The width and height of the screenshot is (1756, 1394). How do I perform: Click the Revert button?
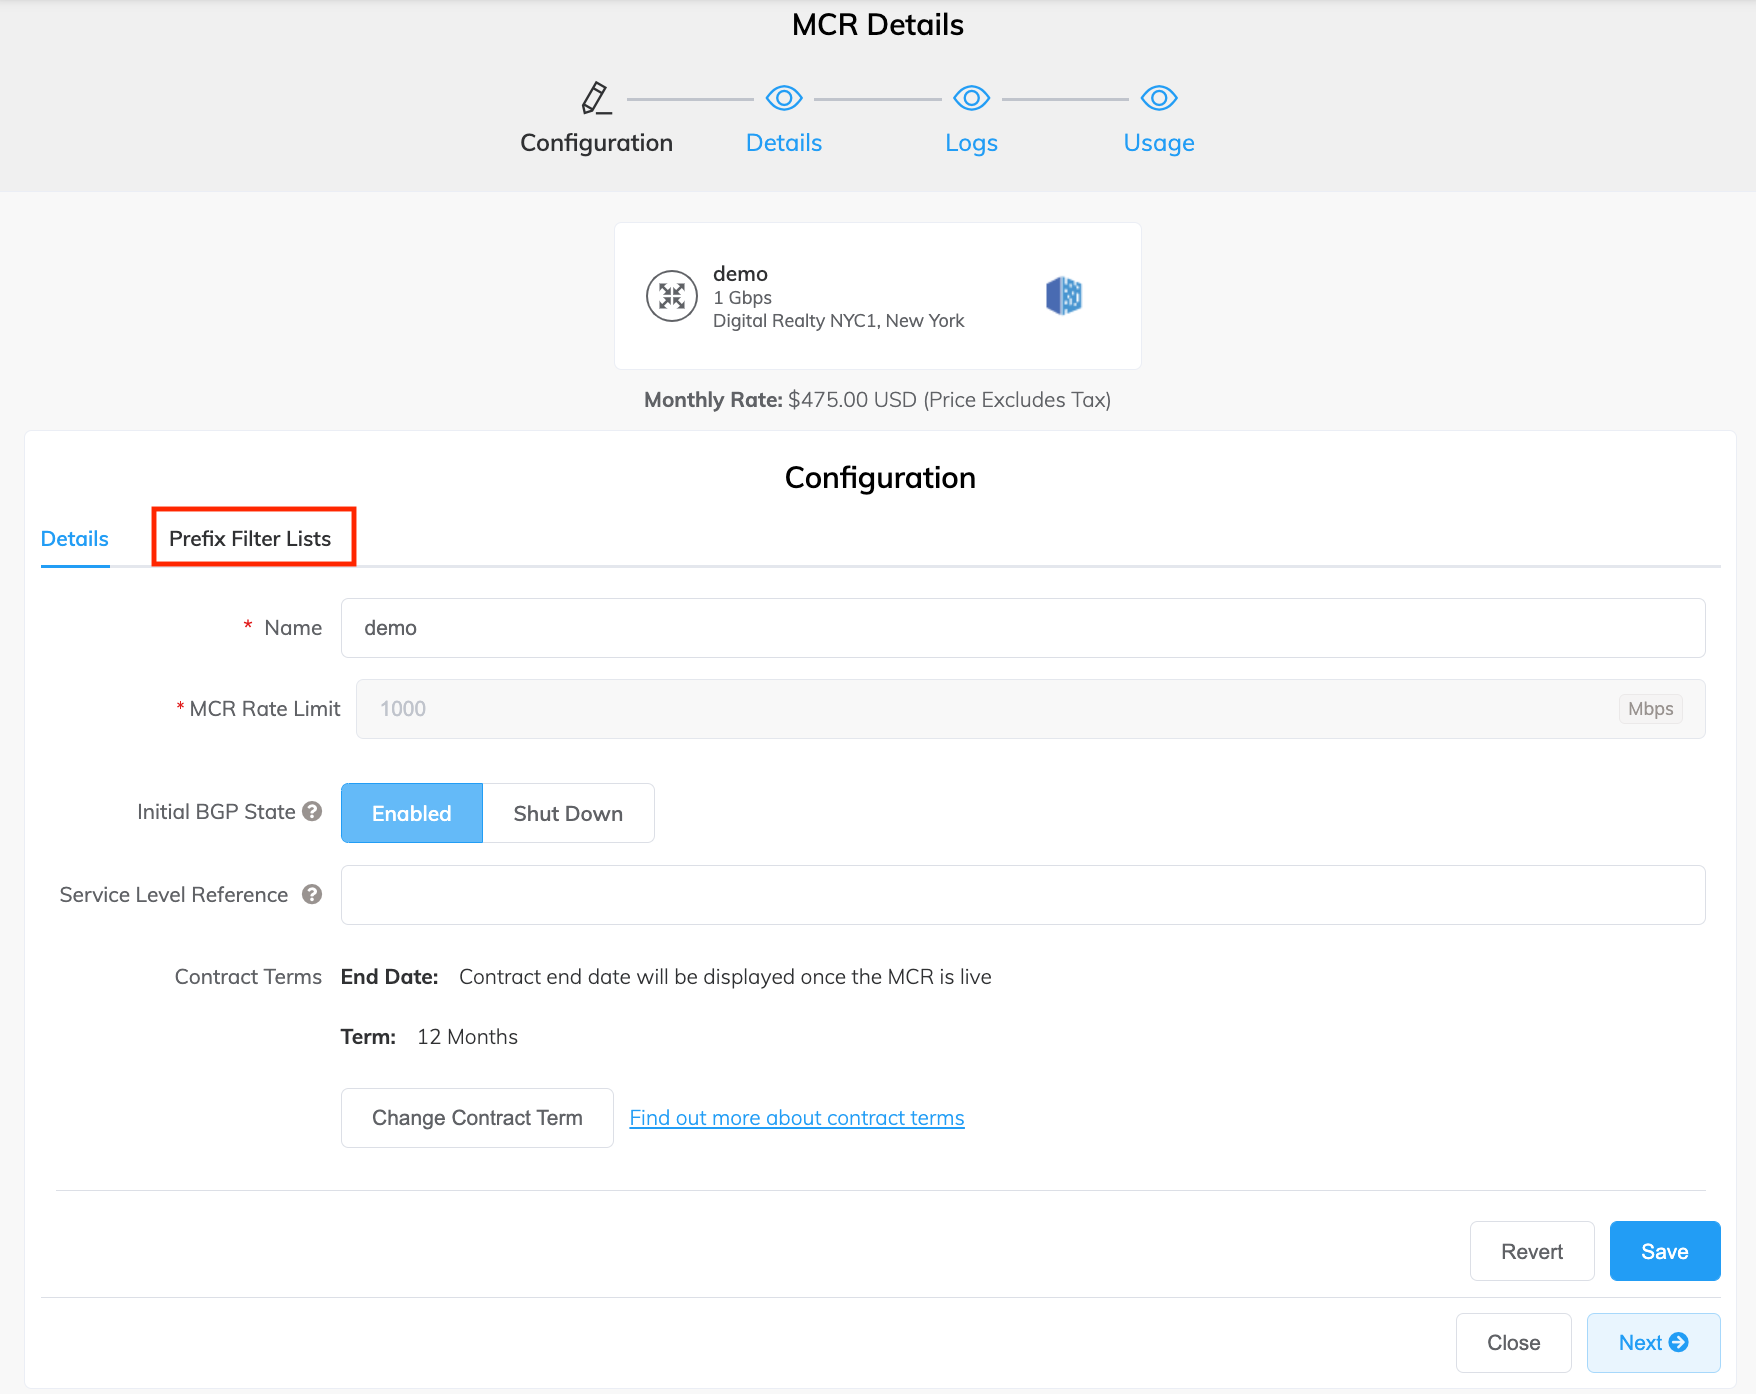tap(1532, 1251)
